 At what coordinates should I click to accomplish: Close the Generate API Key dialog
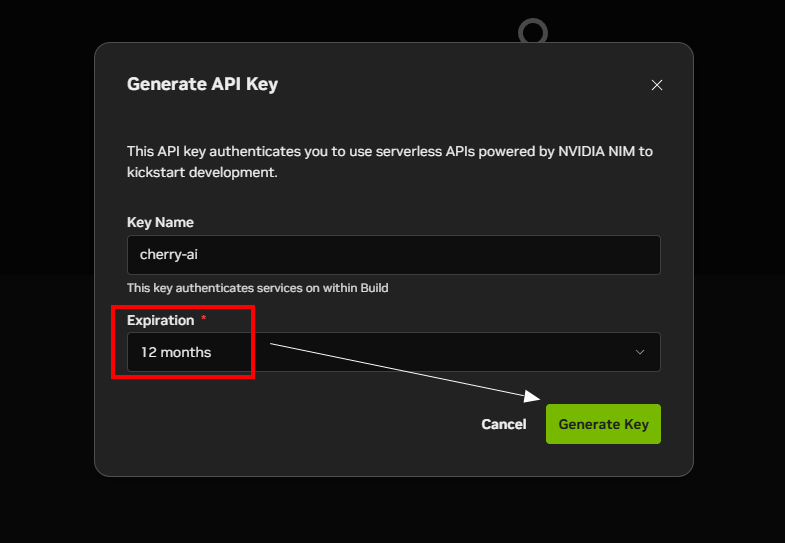click(x=657, y=85)
